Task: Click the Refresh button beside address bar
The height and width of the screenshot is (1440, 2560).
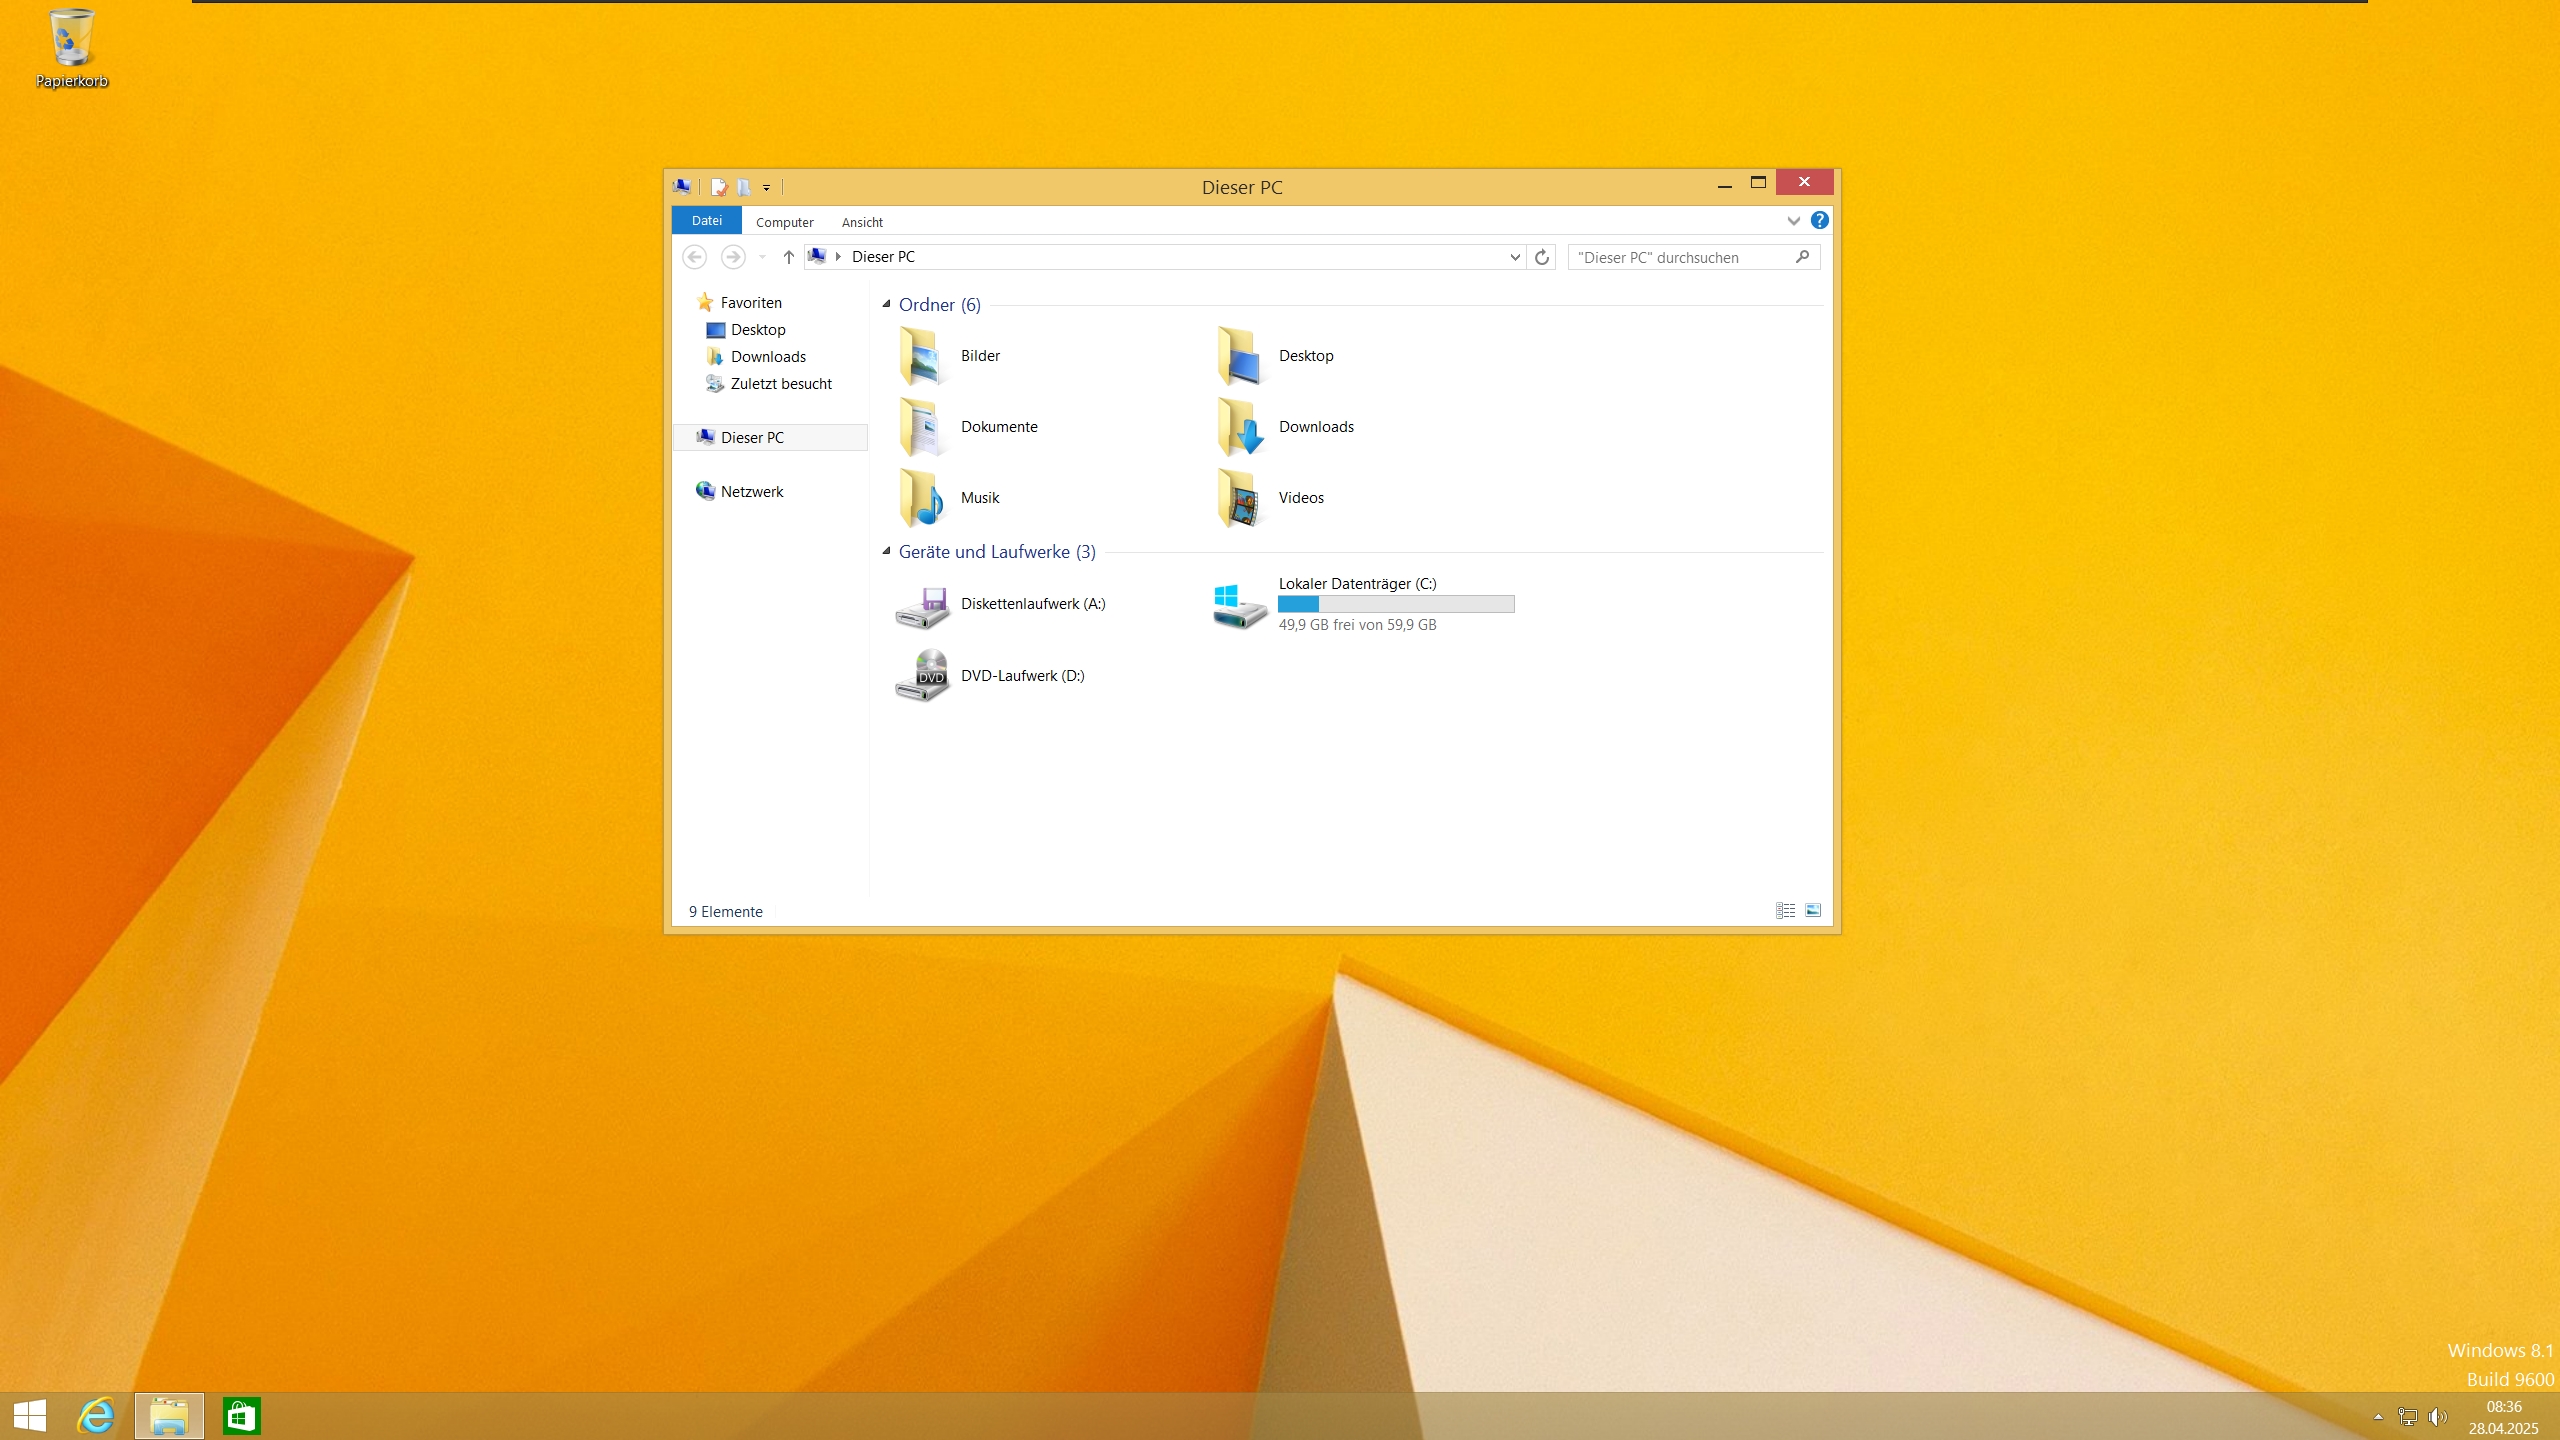Action: point(1542,257)
